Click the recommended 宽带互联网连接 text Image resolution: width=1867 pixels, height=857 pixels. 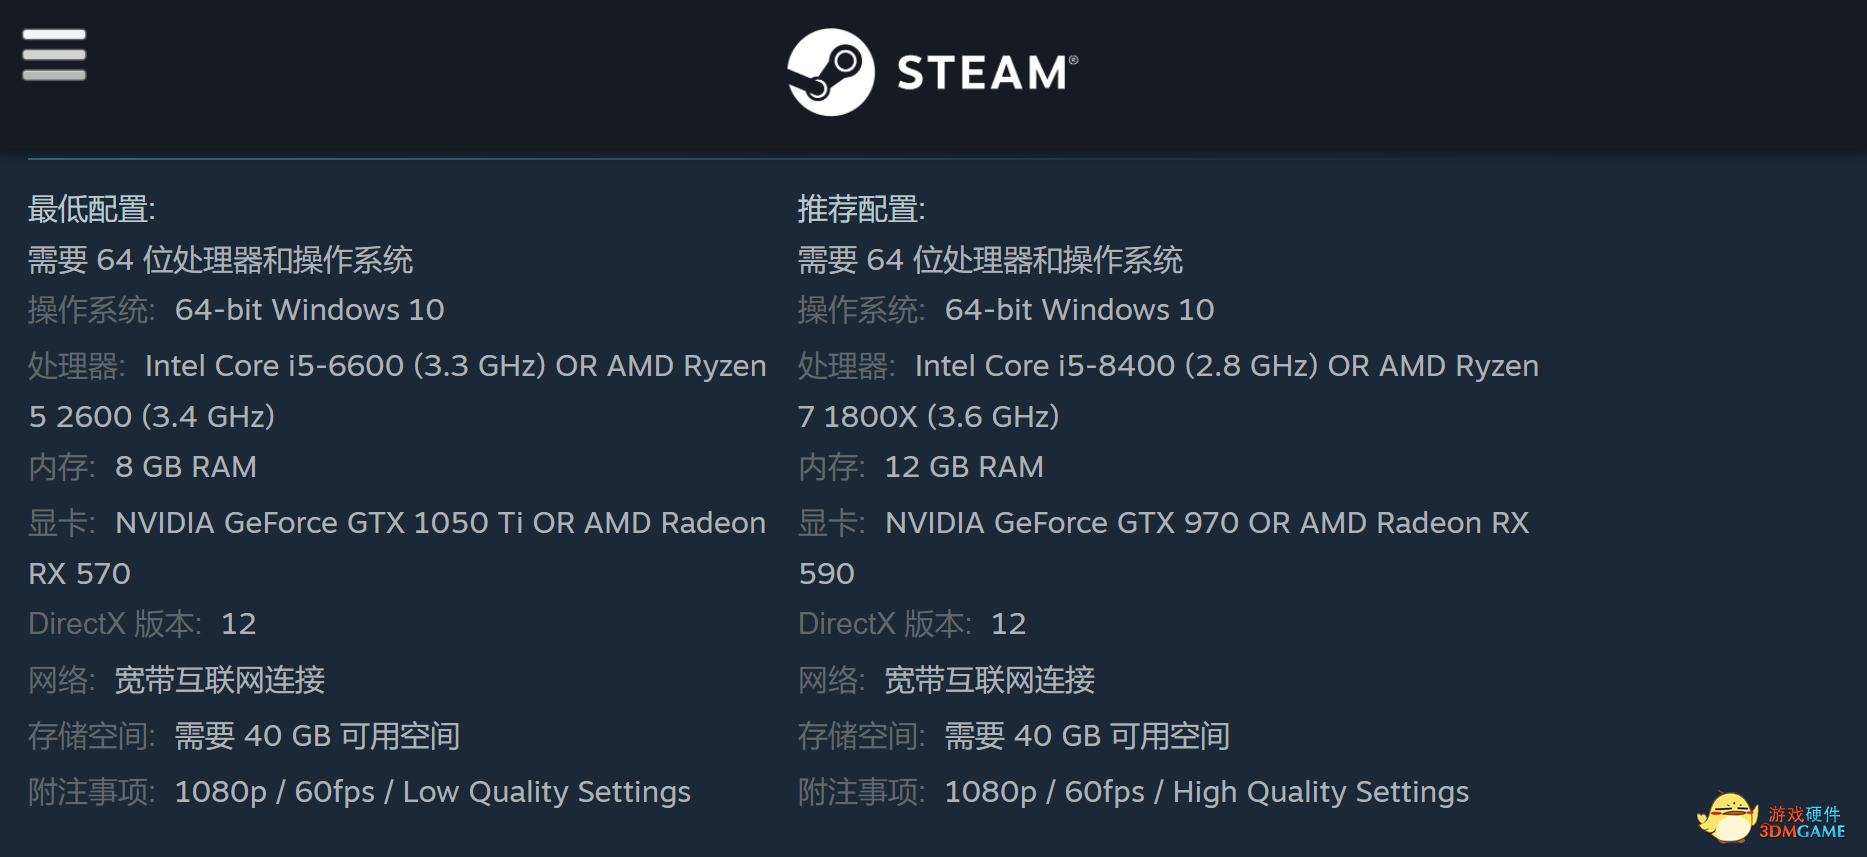pyautogui.click(x=990, y=680)
